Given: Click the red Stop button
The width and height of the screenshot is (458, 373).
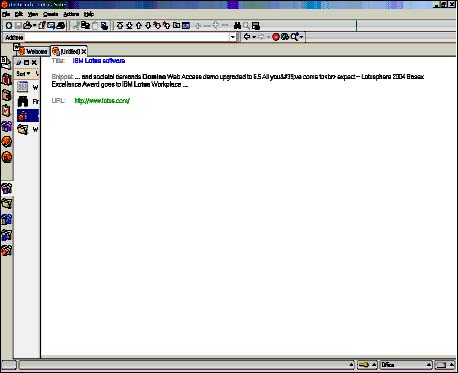Looking at the screenshot, I should [x=276, y=37].
